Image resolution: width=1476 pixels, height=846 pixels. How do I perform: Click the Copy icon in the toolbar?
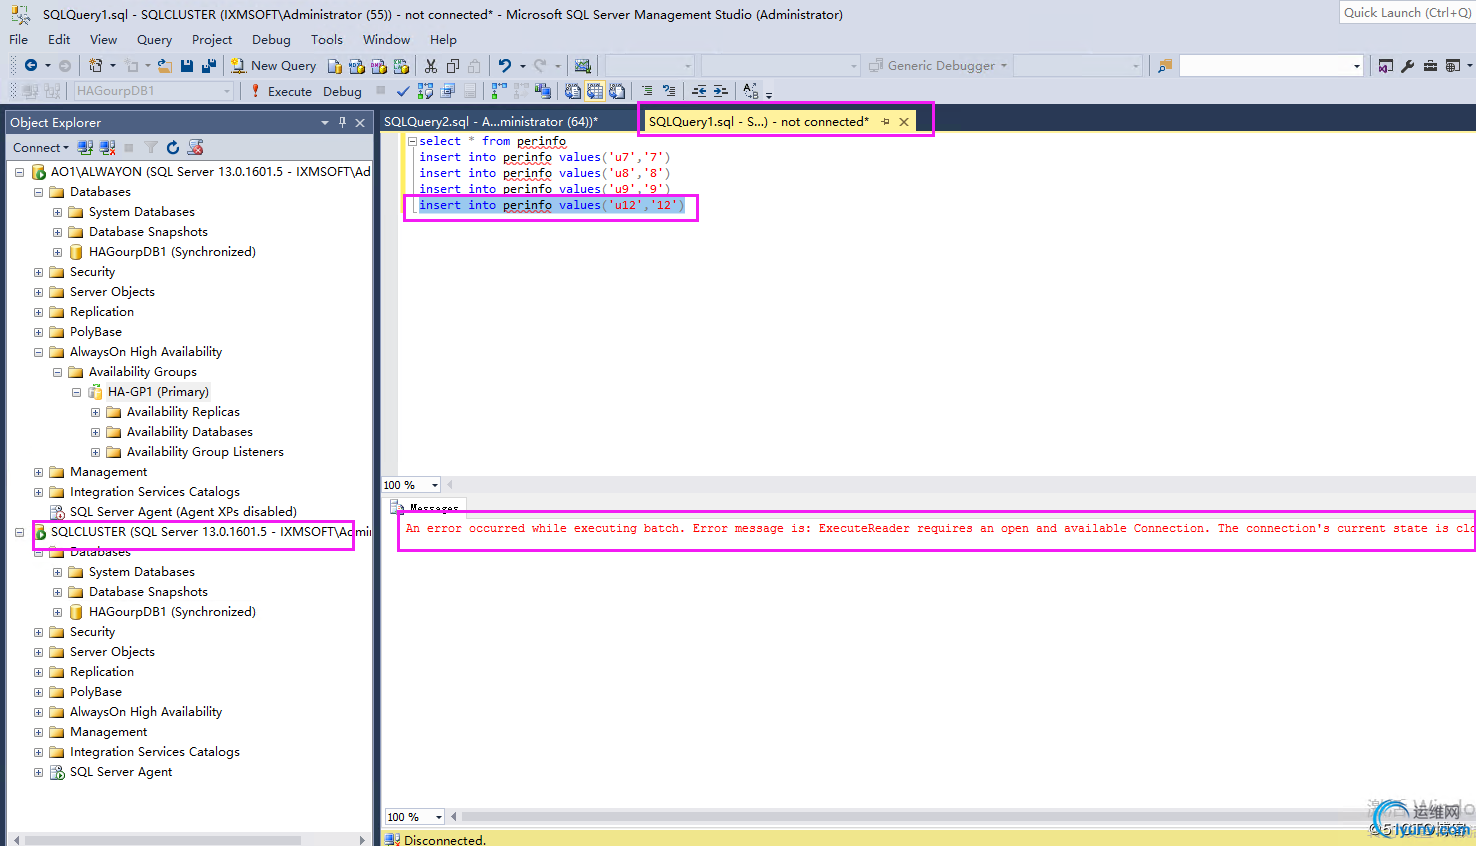point(453,66)
